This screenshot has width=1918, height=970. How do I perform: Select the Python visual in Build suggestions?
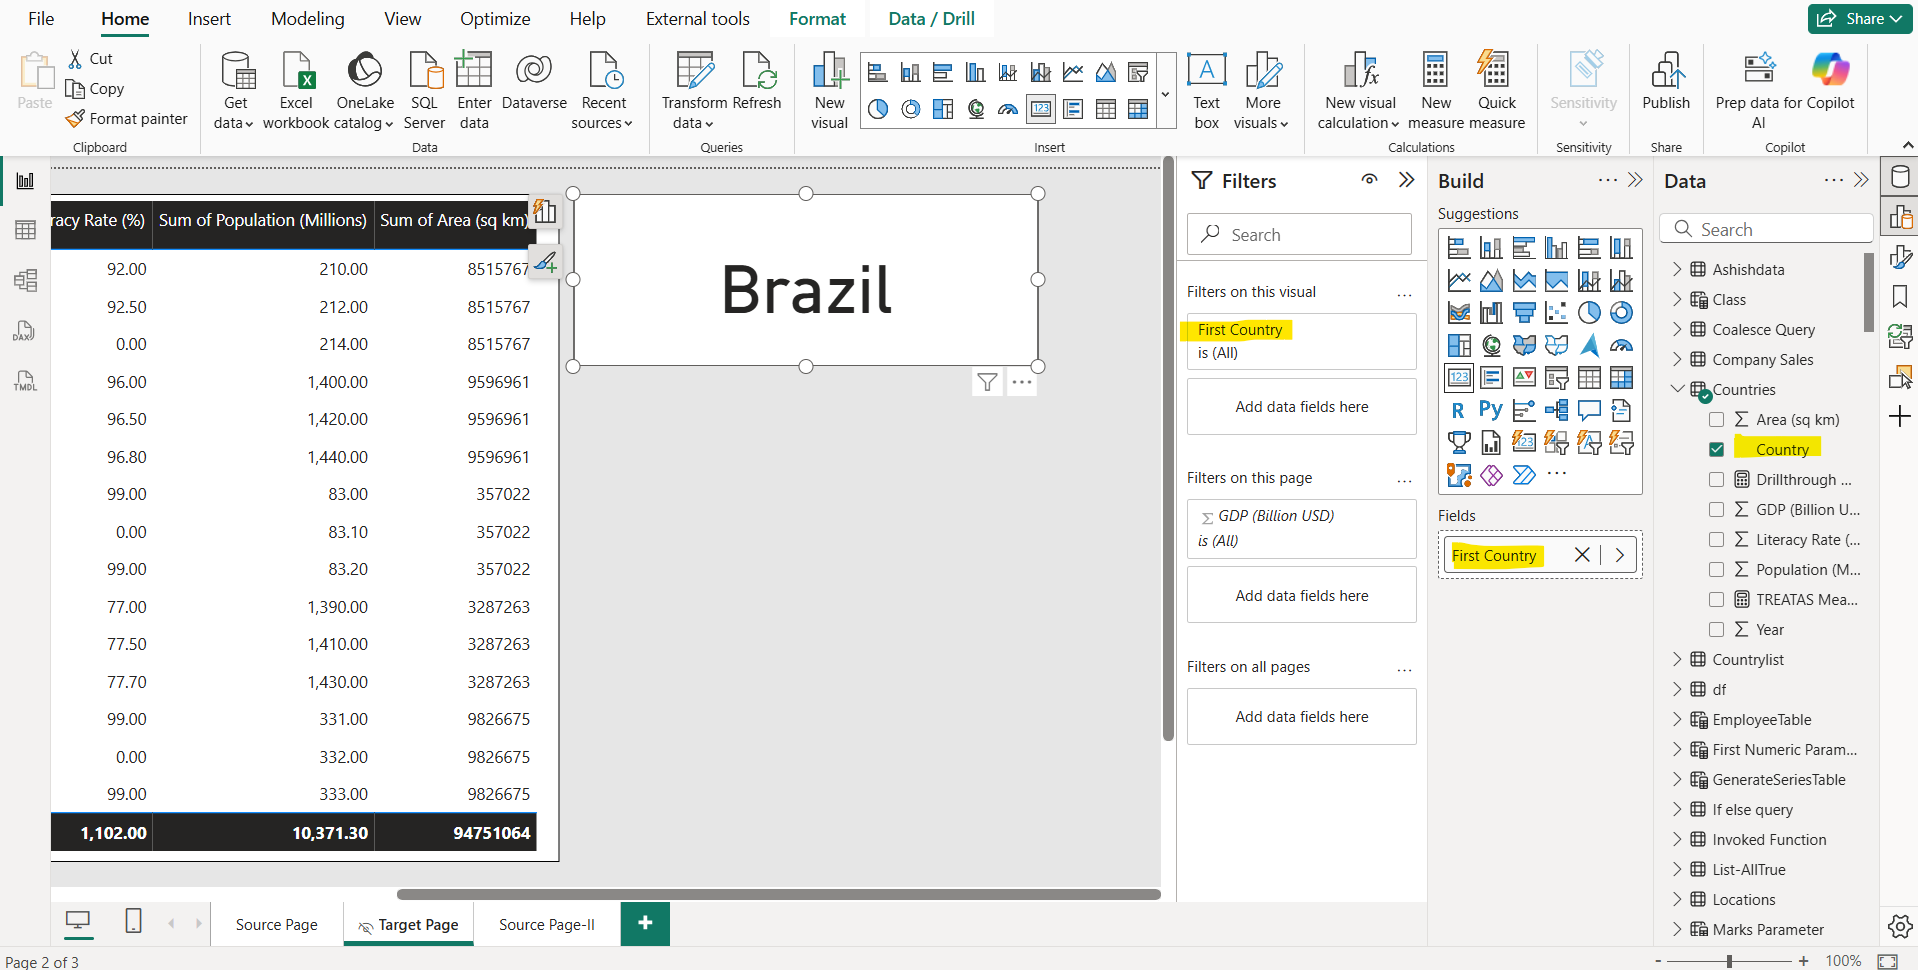point(1490,410)
